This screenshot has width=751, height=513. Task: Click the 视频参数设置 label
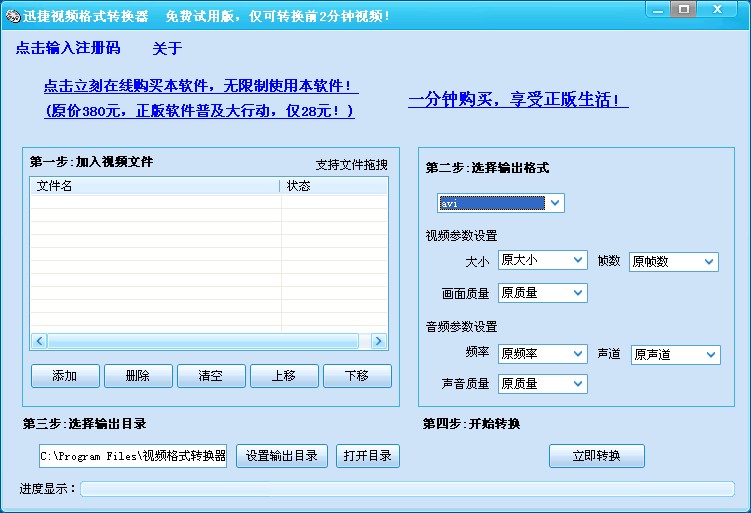pos(462,236)
